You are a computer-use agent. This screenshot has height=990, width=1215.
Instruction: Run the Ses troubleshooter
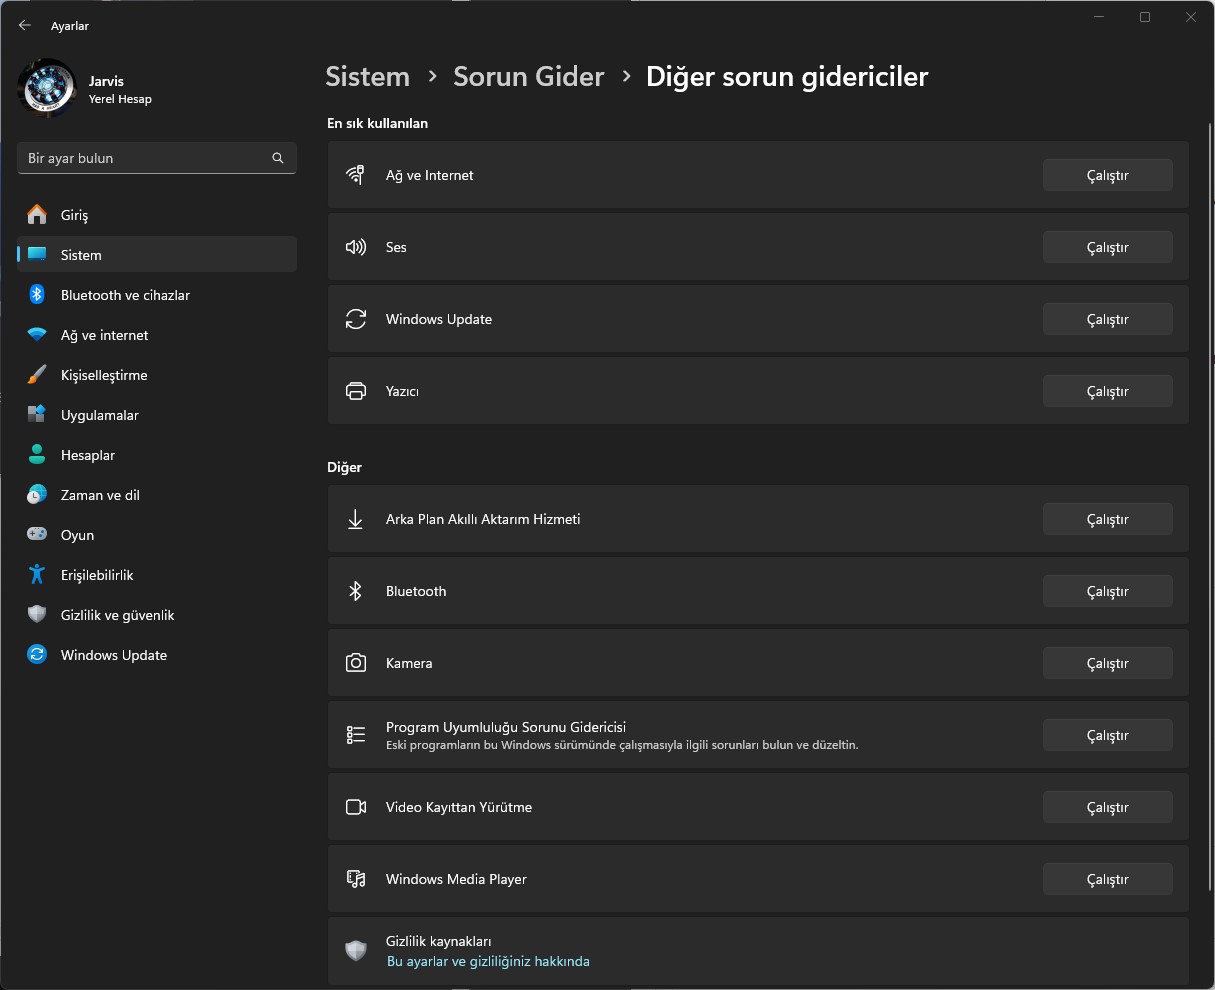pyautogui.click(x=1107, y=247)
